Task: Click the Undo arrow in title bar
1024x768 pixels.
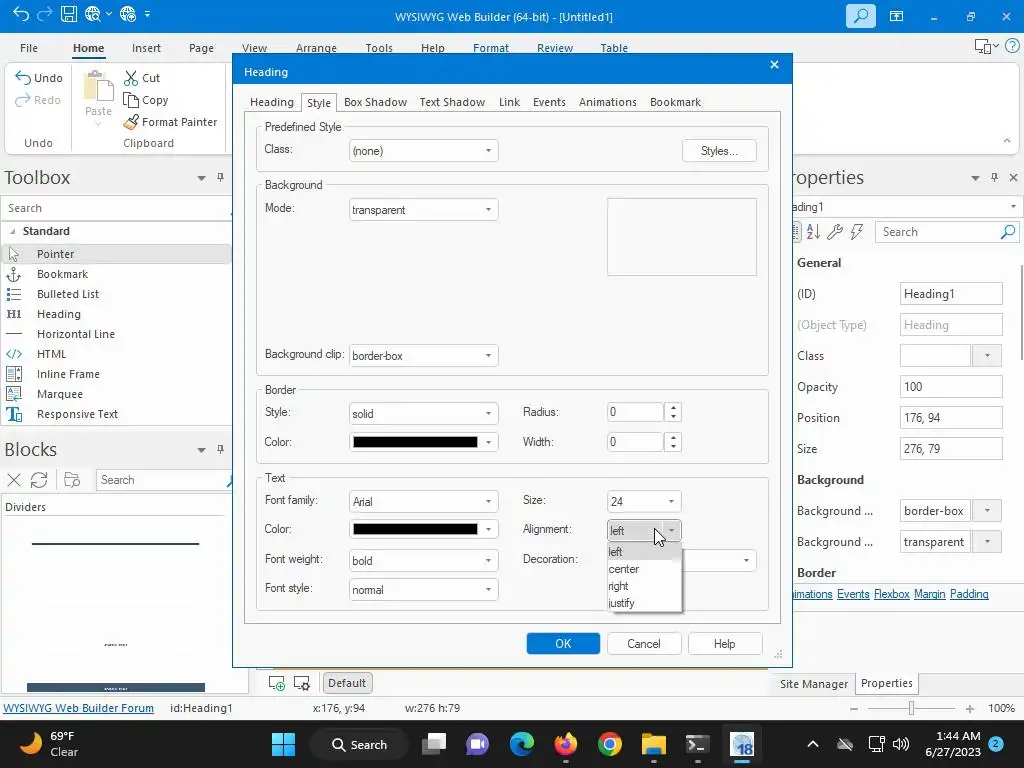Action: click(21, 14)
